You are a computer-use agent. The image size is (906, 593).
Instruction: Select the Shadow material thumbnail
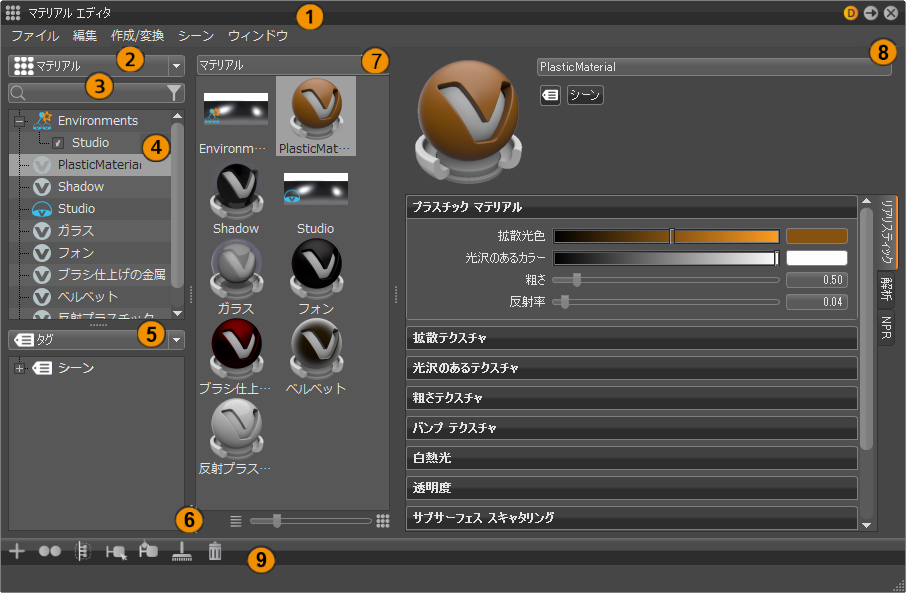tap(236, 199)
